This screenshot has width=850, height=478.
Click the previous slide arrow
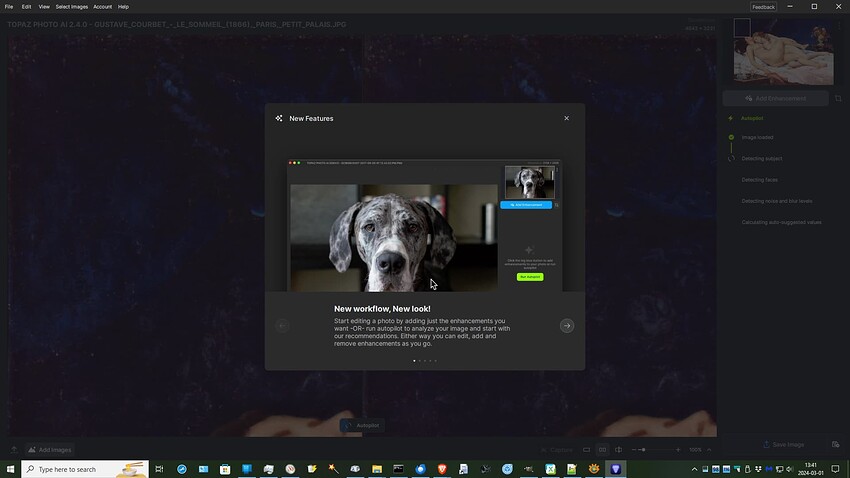tap(282, 326)
